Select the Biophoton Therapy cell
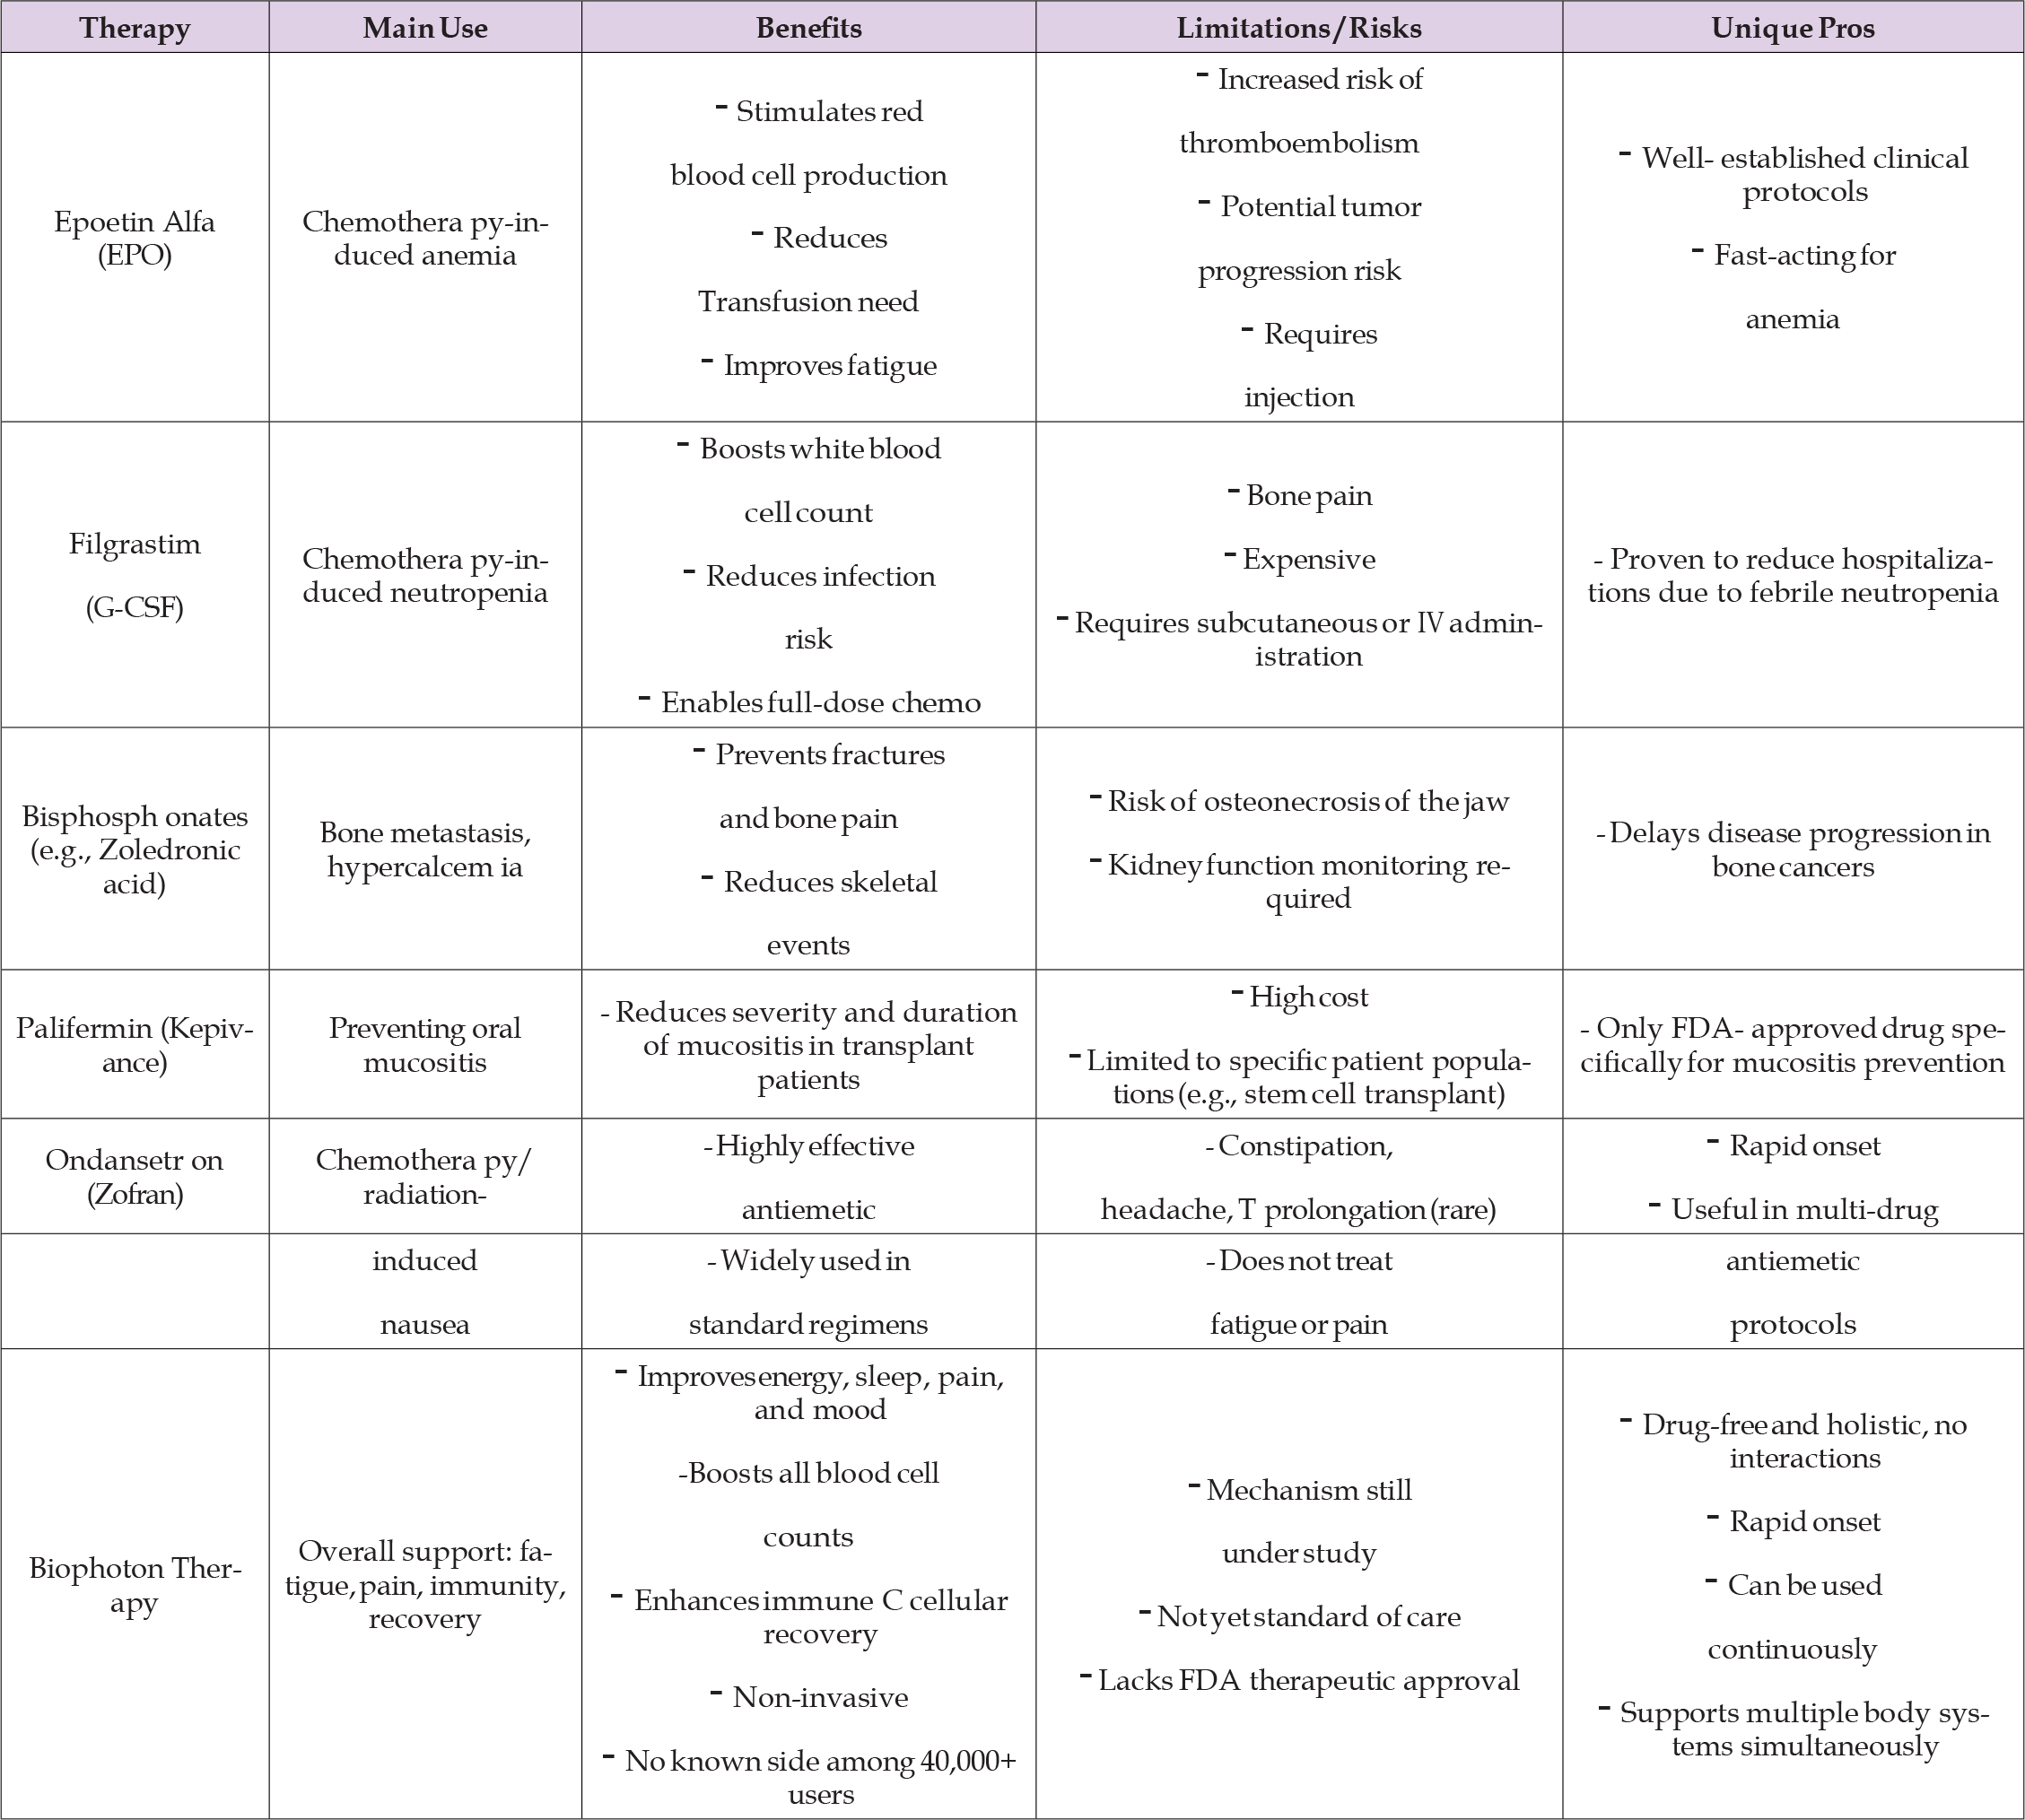The width and height of the screenshot is (2025, 1820). pos(134,1584)
